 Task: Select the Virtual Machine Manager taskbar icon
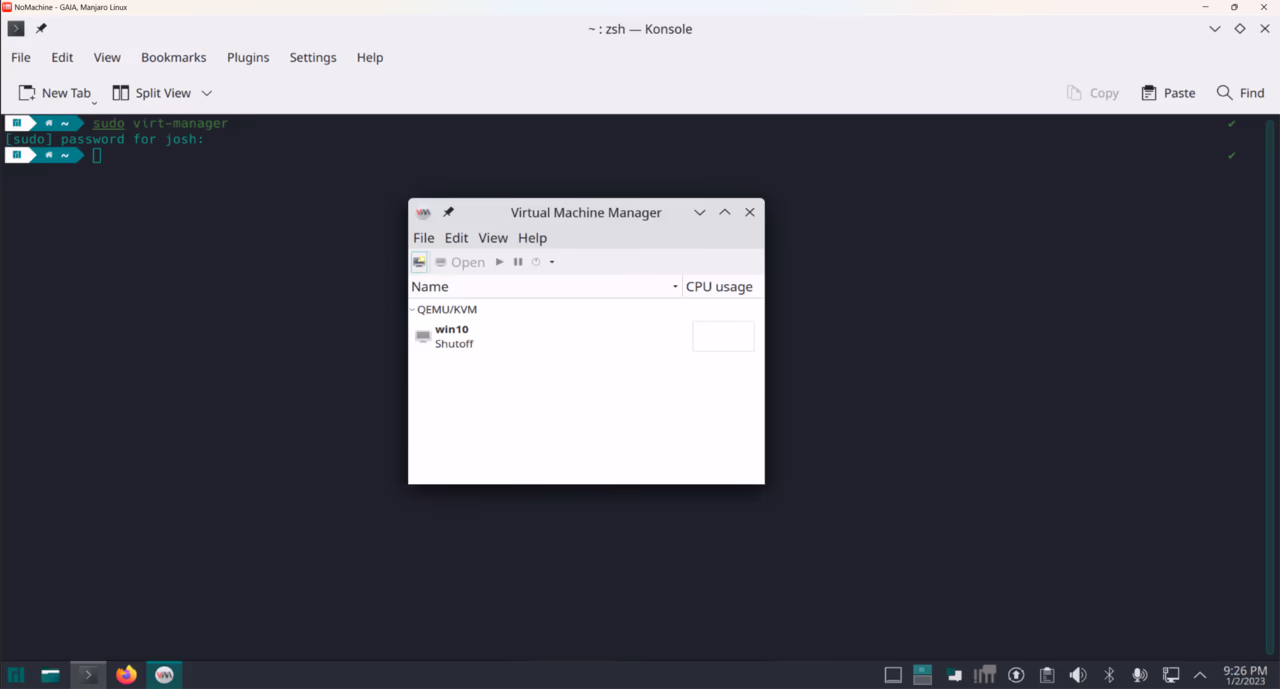164,675
